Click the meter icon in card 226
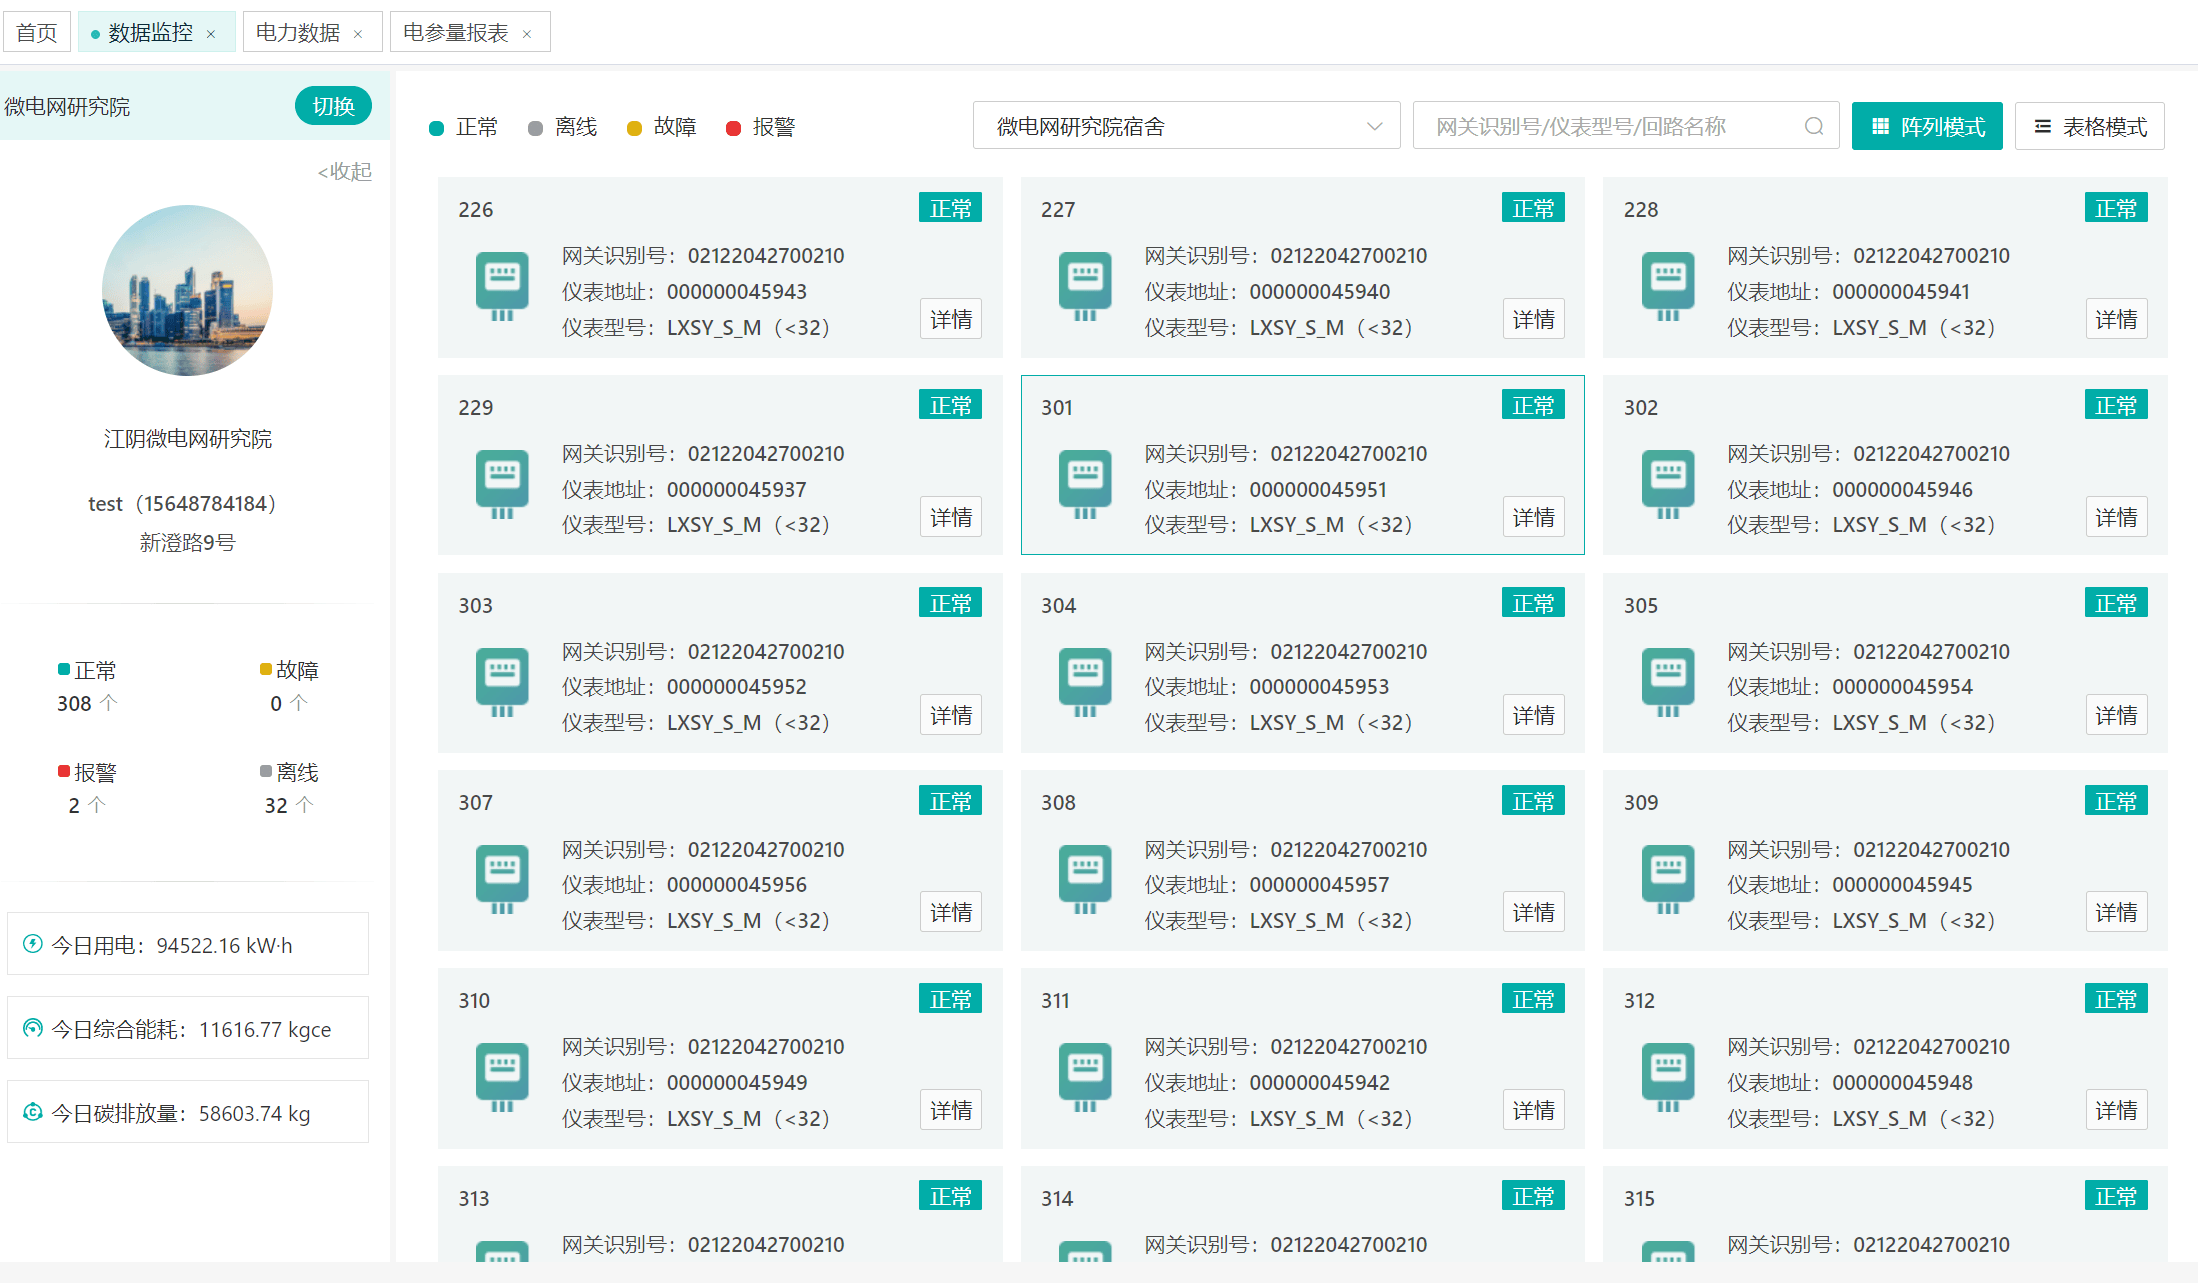The image size is (2198, 1283). click(x=502, y=286)
